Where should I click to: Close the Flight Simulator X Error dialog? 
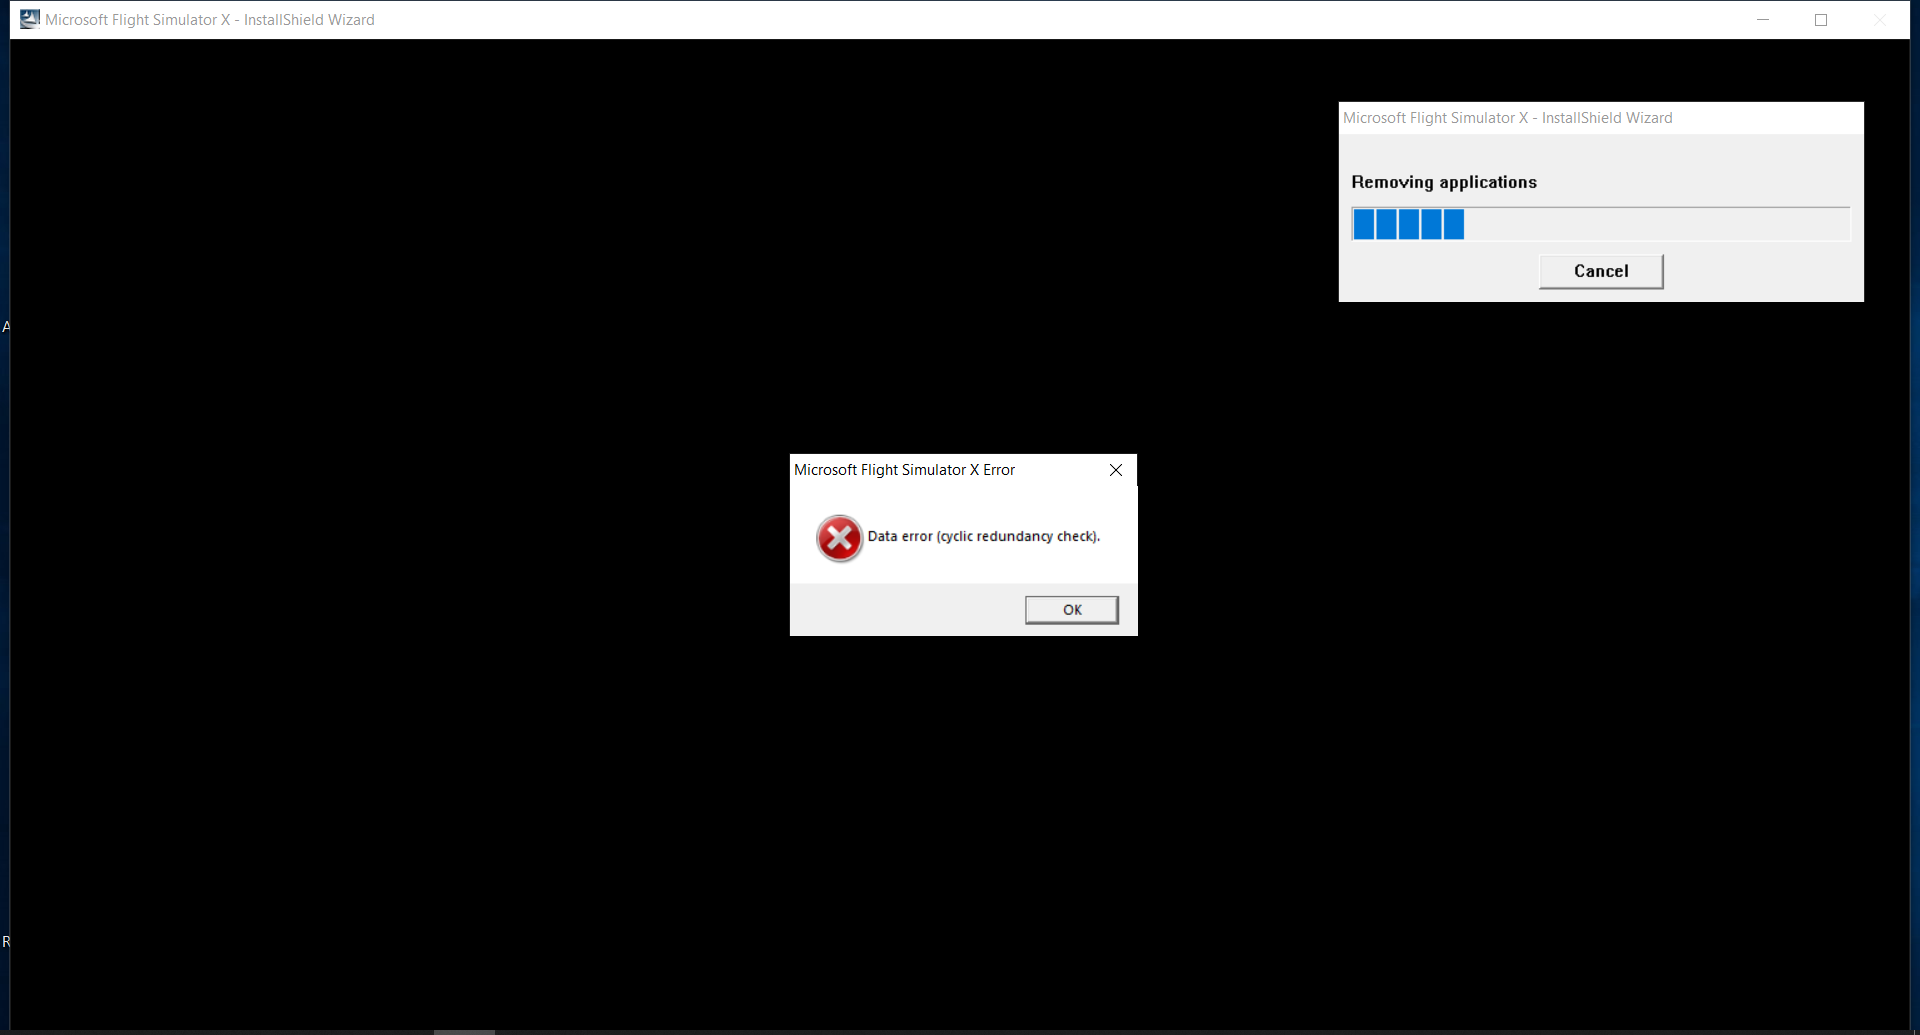1116,470
